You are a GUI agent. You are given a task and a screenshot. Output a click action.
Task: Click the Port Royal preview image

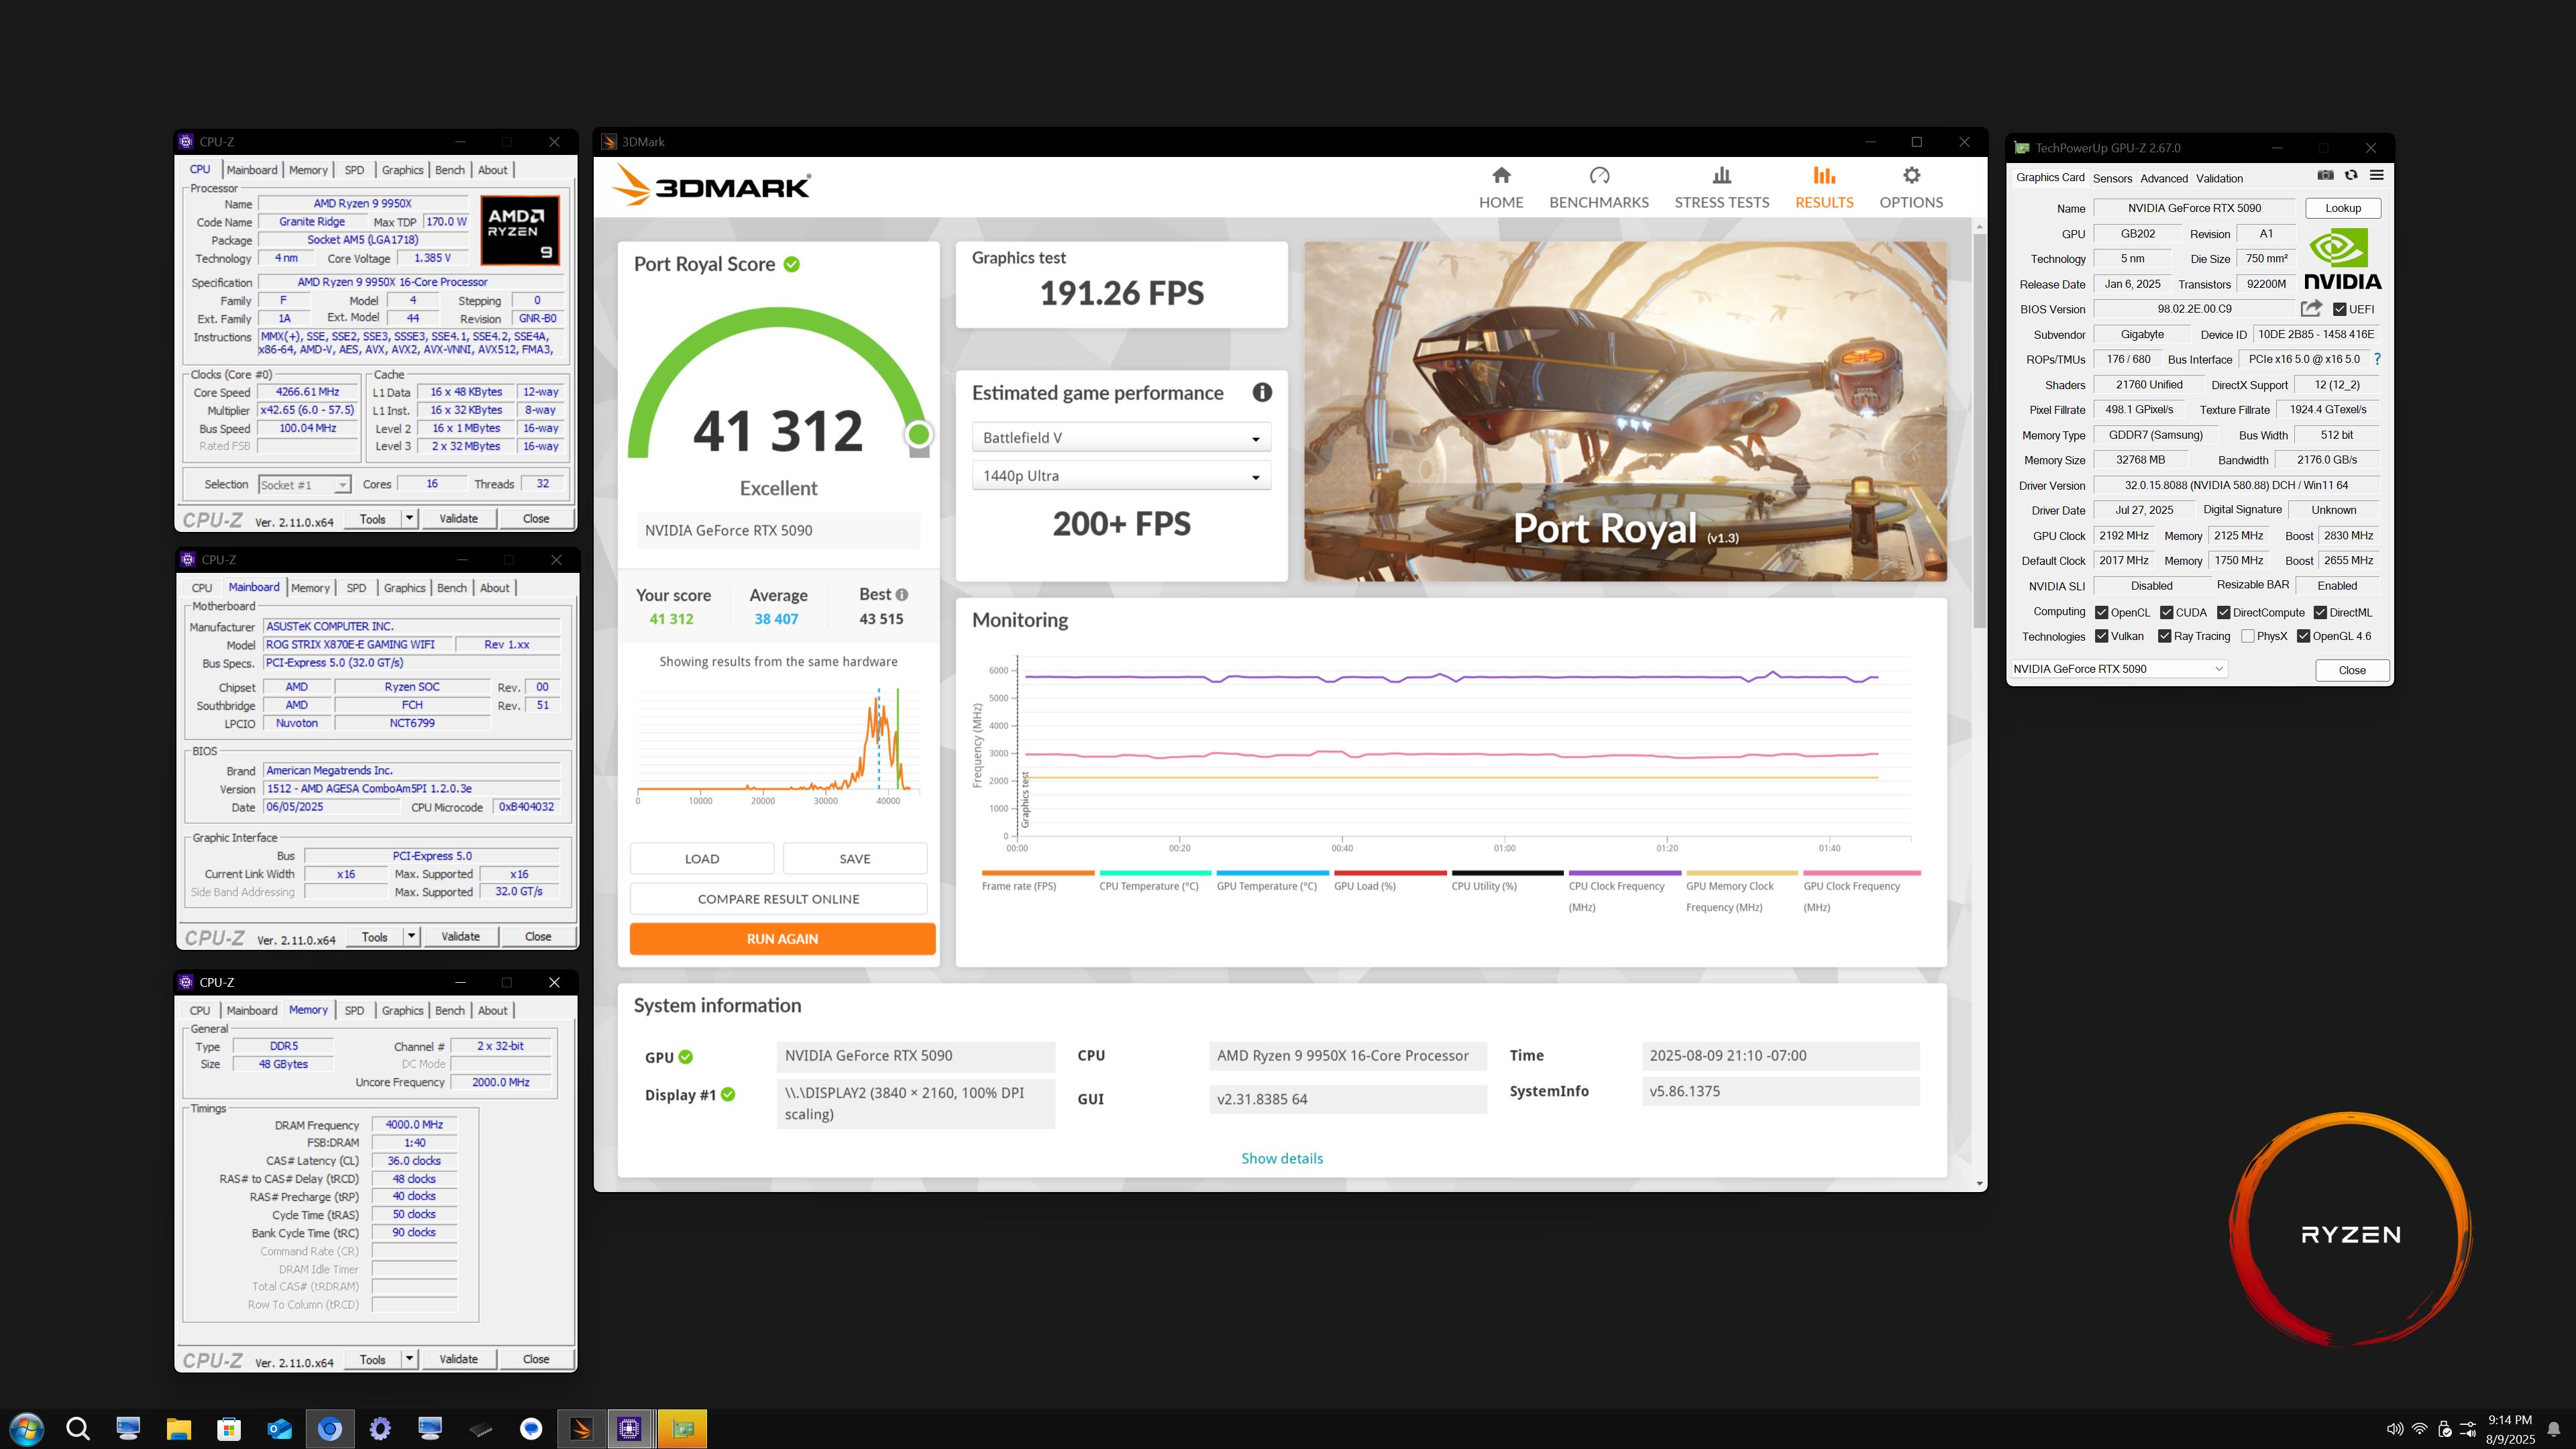point(1625,411)
